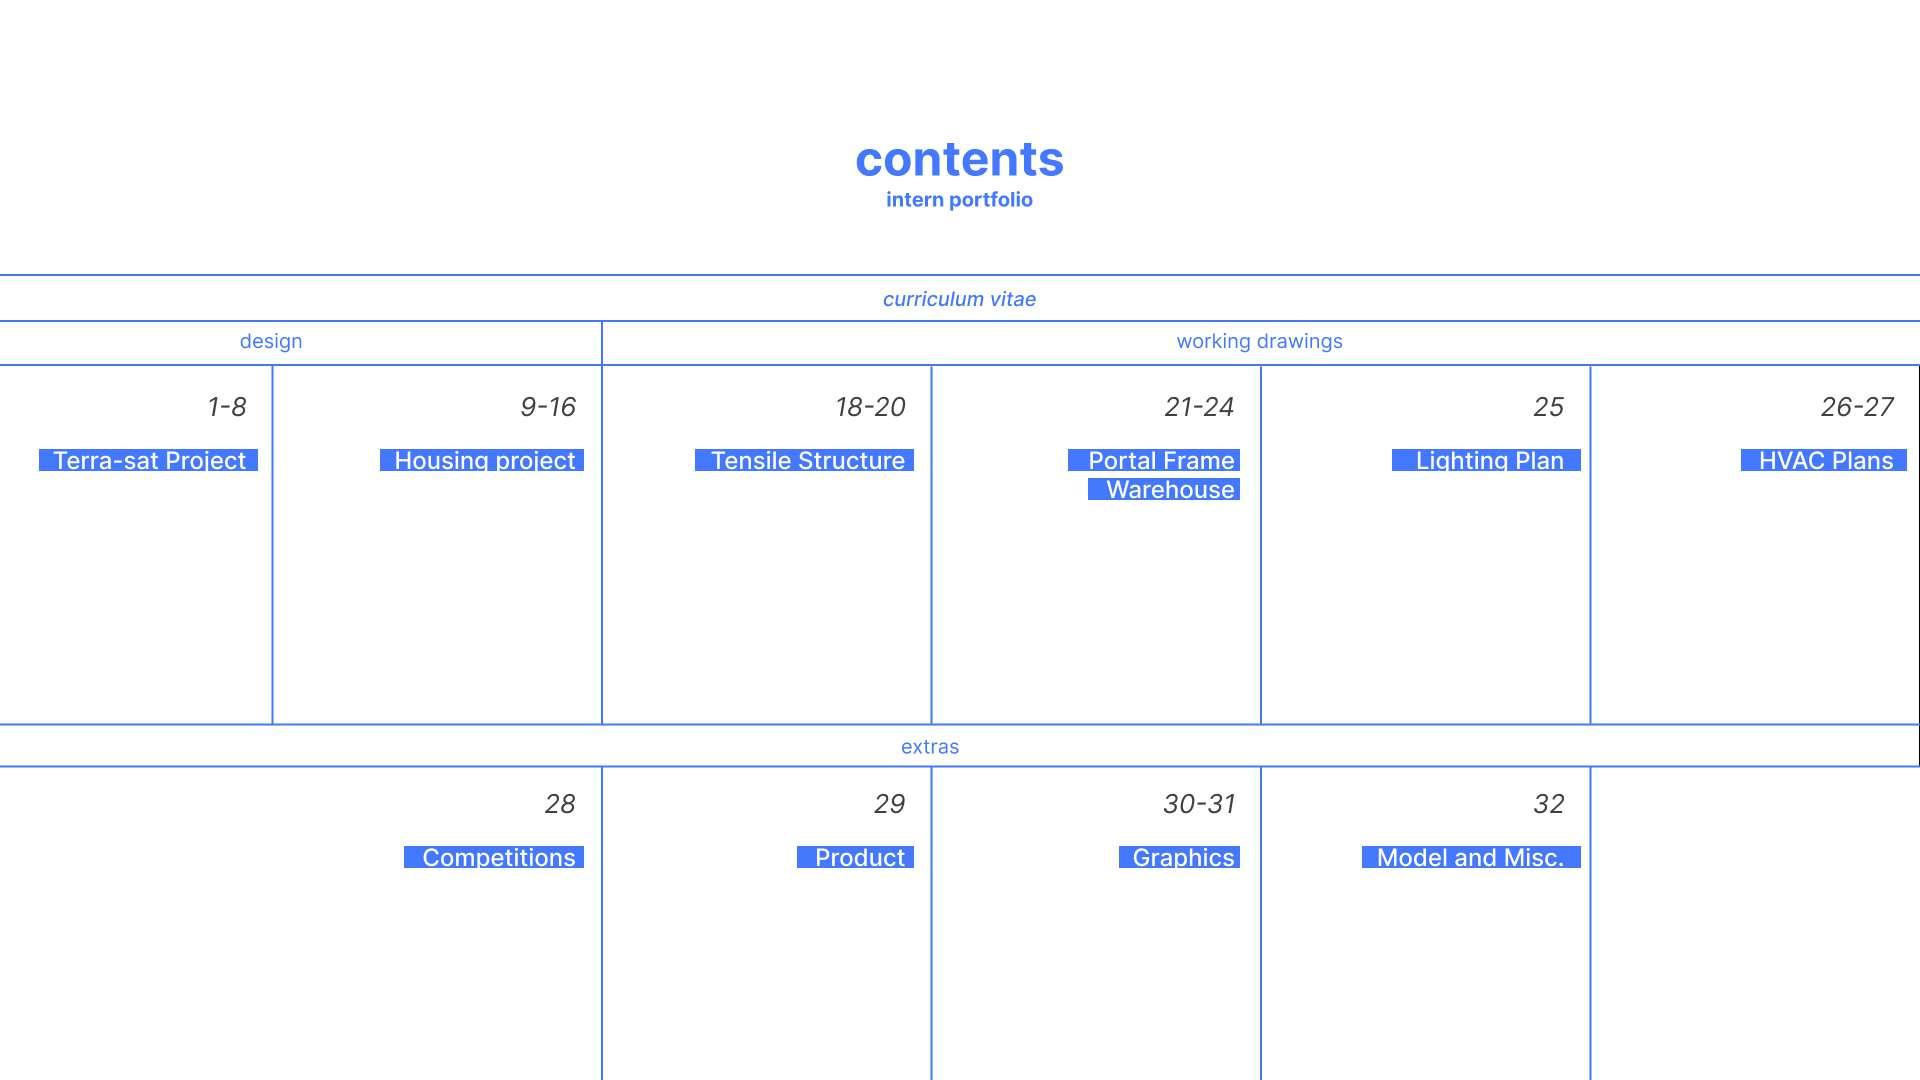
Task: Click the extras section header
Action: (x=929, y=747)
